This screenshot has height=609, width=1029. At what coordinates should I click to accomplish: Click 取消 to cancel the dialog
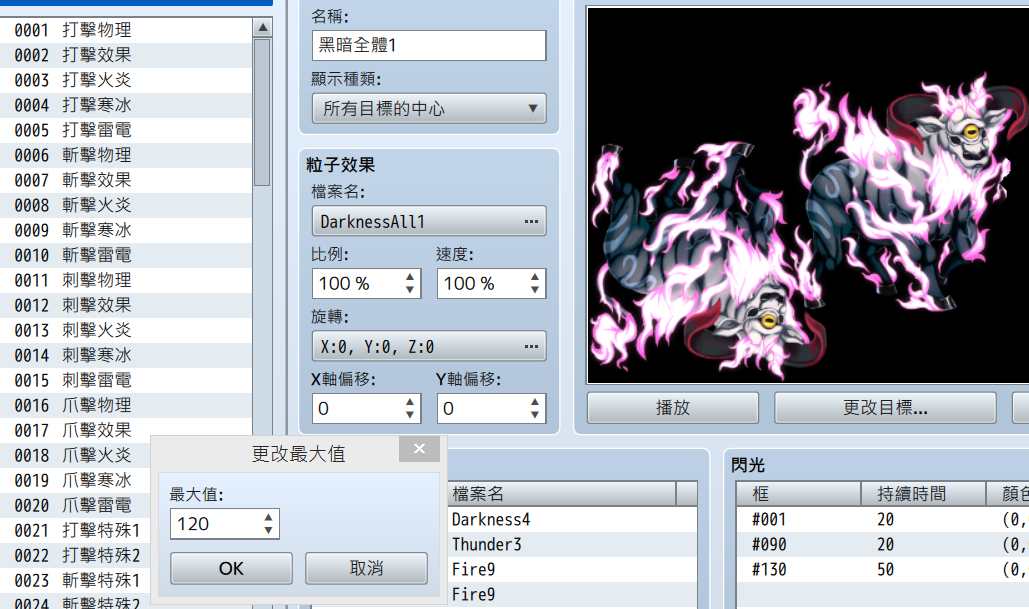point(366,568)
